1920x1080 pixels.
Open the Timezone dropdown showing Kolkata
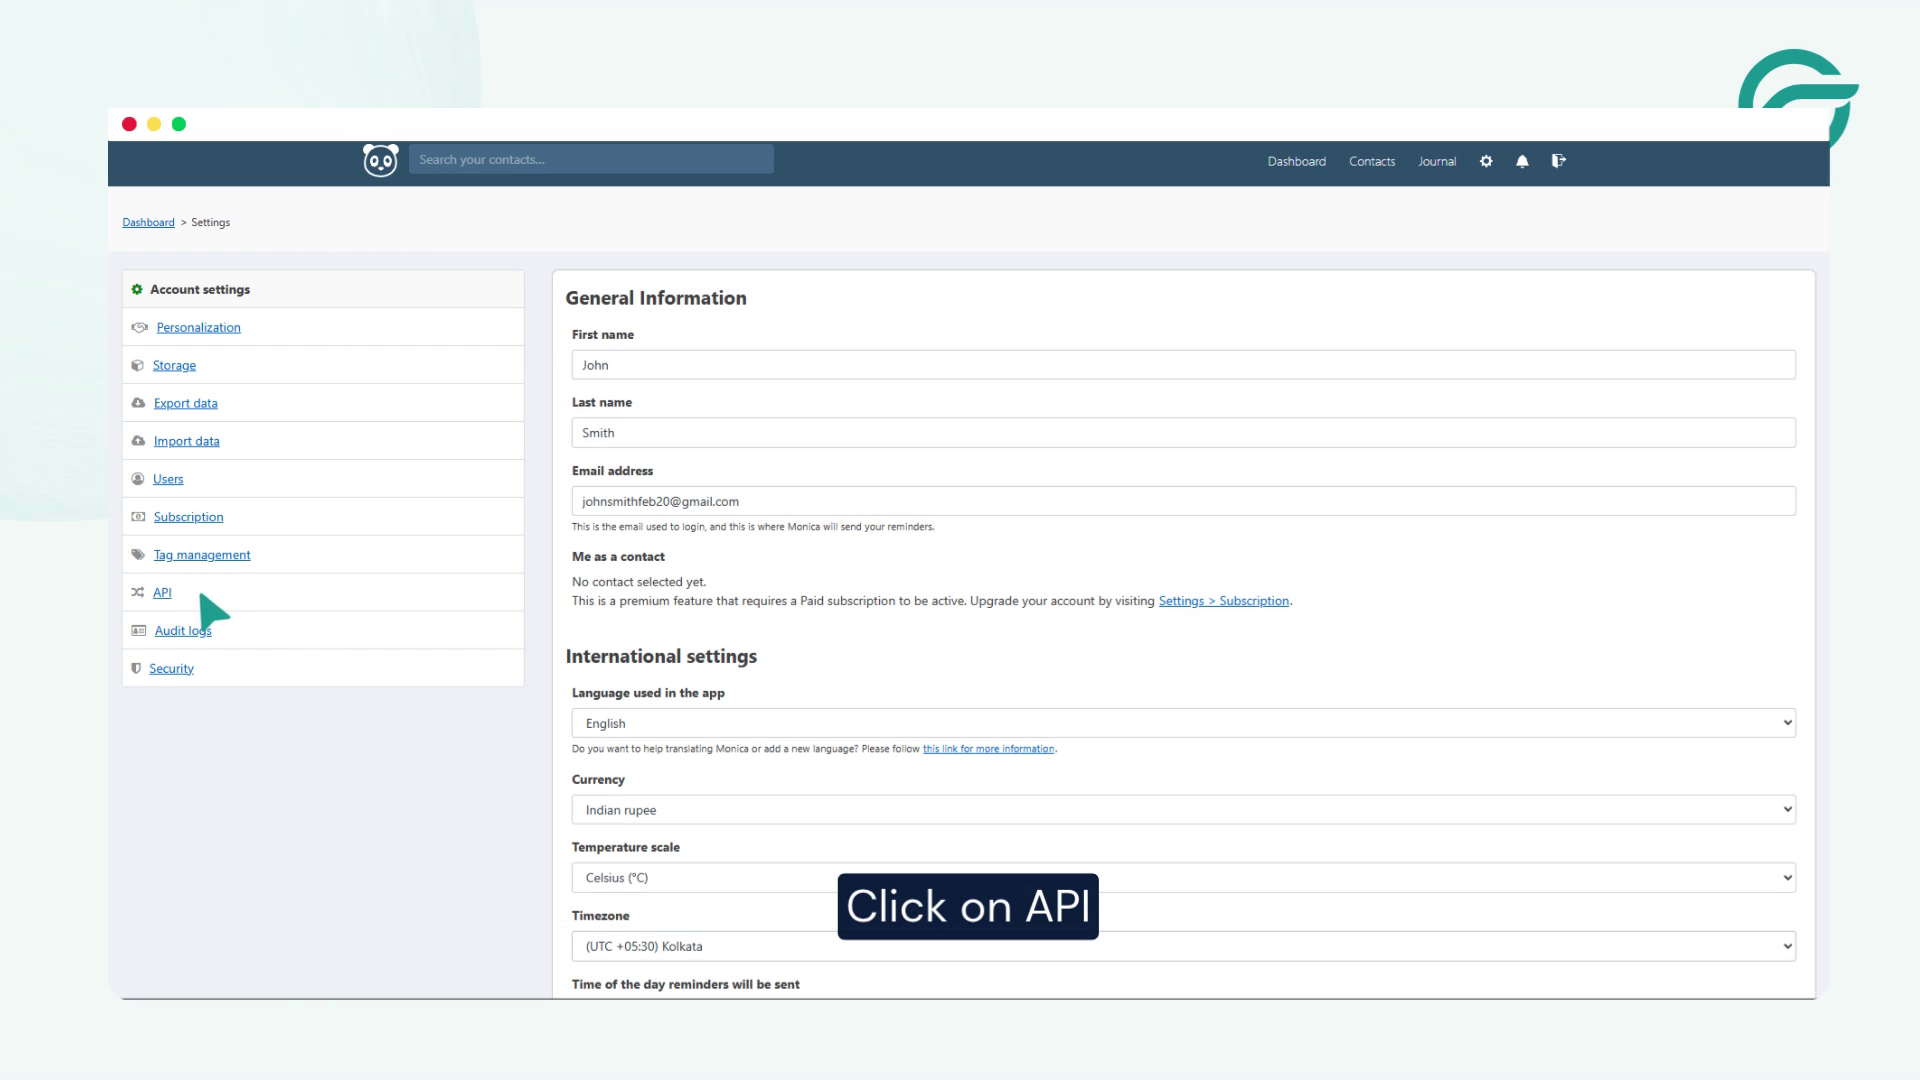tap(1183, 946)
